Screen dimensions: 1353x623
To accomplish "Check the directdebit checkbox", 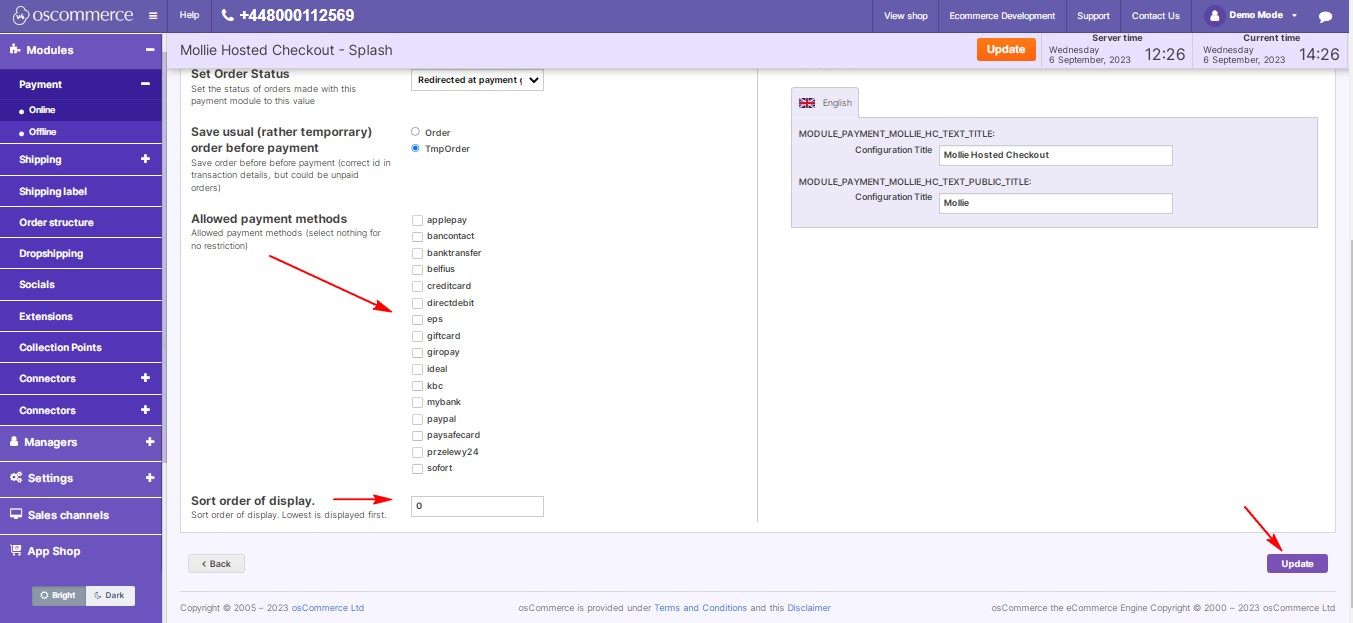I will click(417, 303).
